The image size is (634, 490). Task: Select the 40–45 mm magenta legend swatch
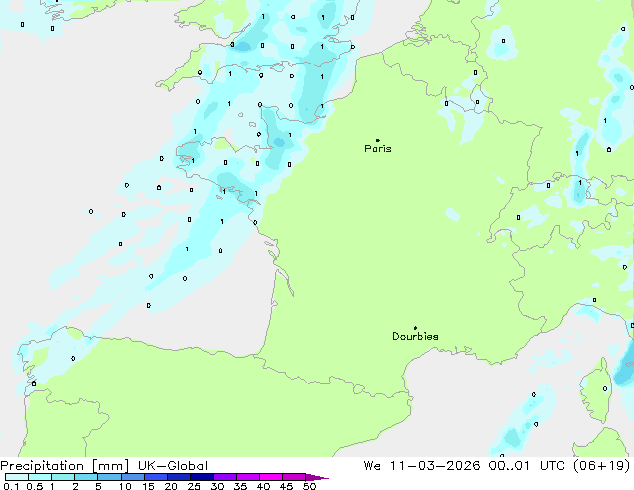(271, 477)
